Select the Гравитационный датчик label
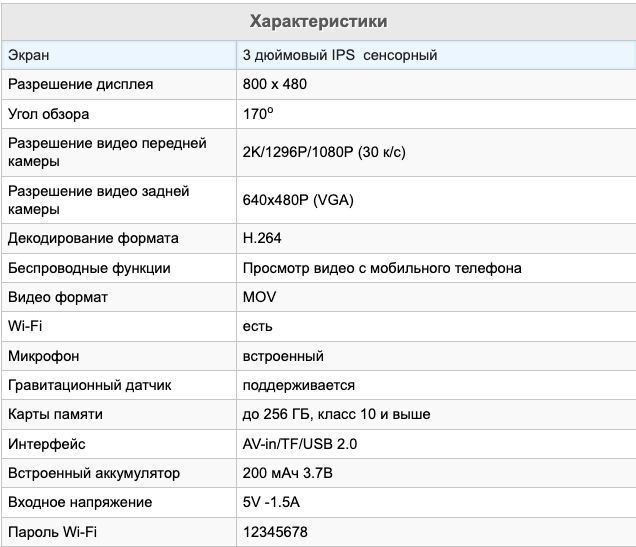This screenshot has height=547, width=636. [x=90, y=385]
